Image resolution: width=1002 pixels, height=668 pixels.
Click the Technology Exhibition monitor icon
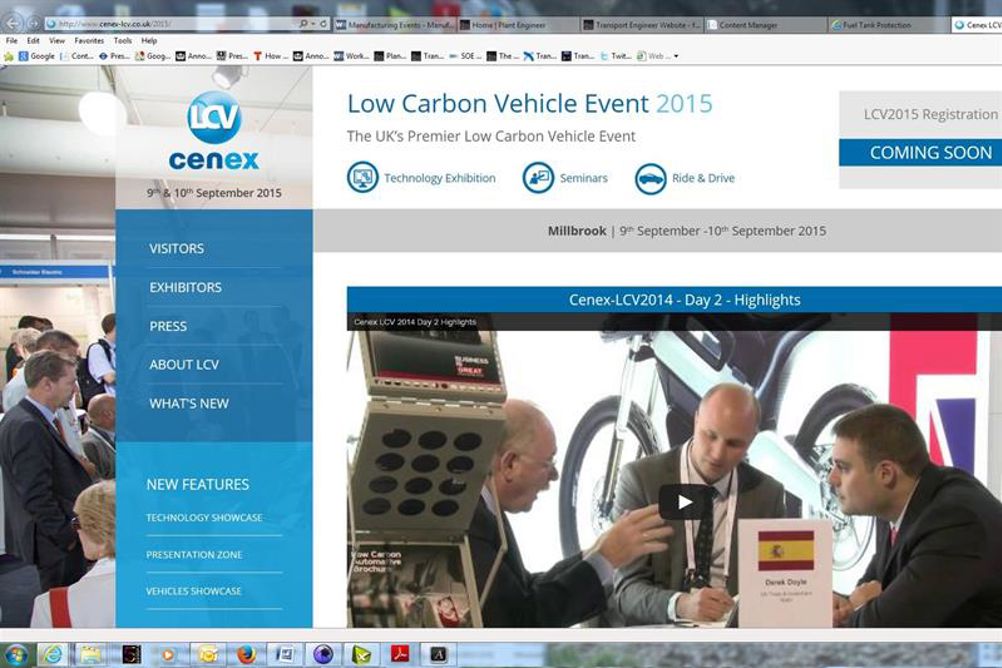point(362,178)
